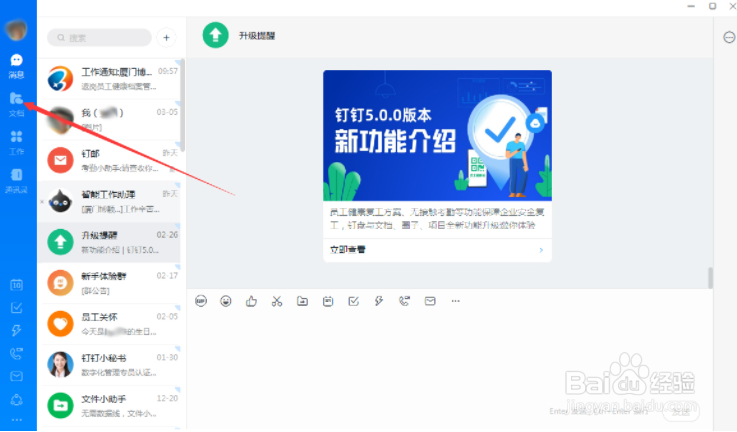Click the schedule calendar icon in chat toolbar

328,301
